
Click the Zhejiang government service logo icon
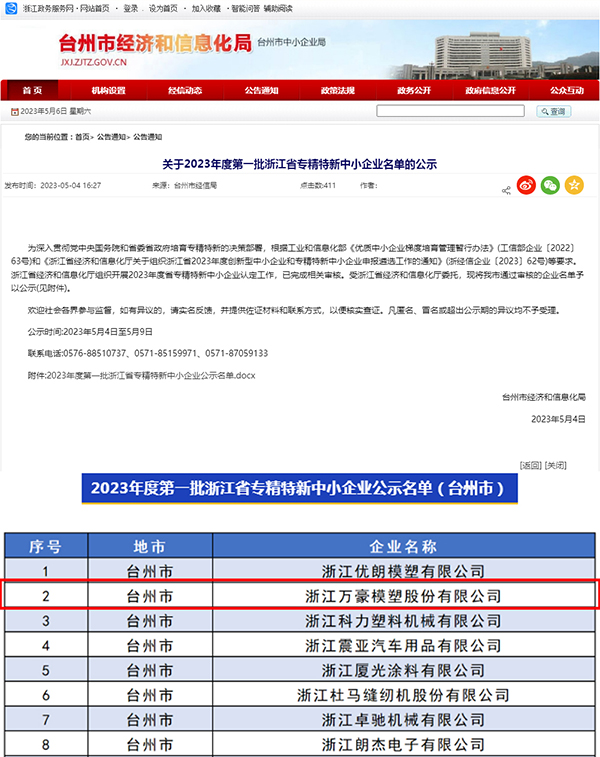(x=11, y=8)
